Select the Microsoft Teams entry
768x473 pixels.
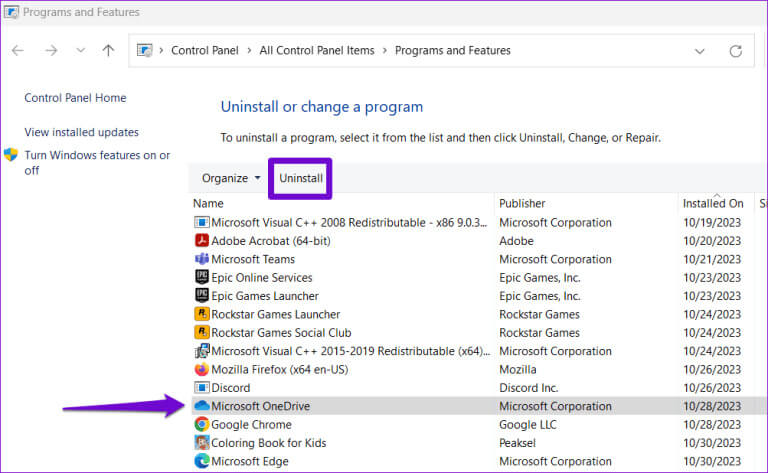coord(253,259)
